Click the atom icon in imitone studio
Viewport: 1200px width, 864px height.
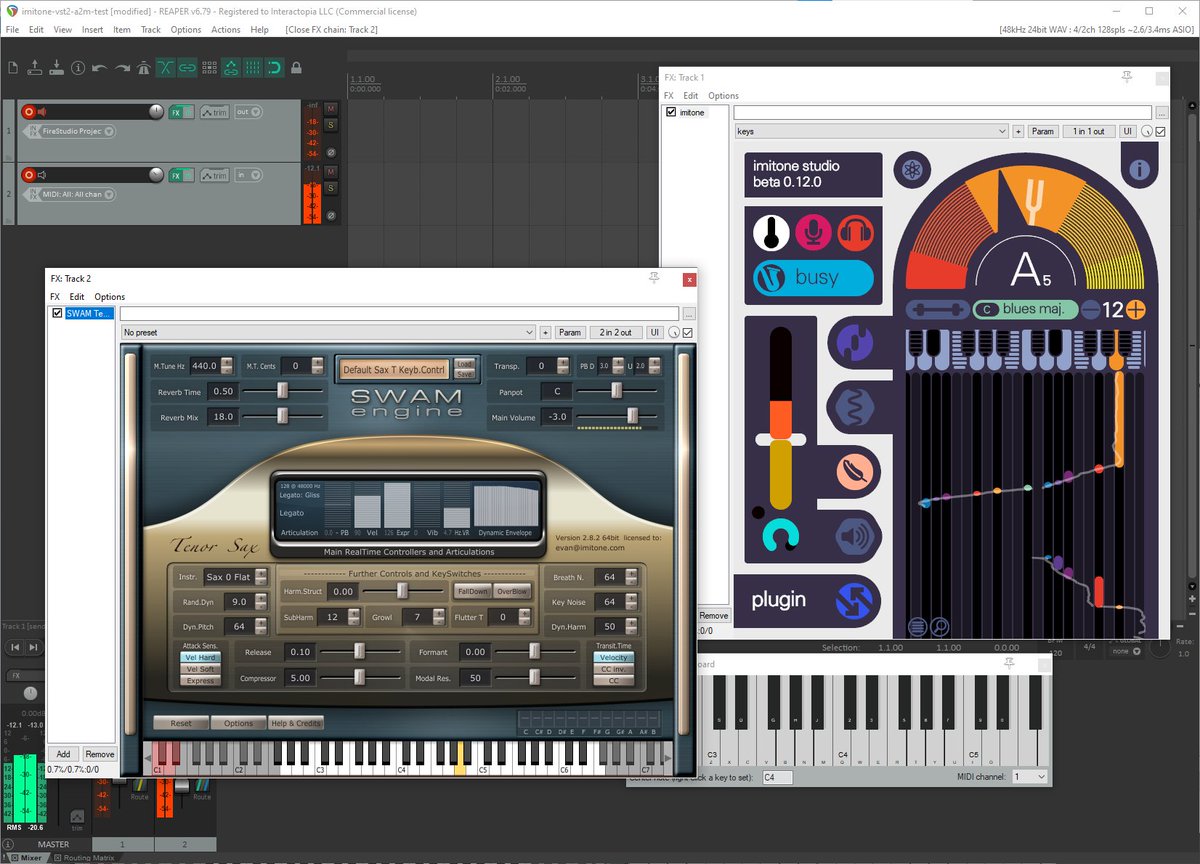pos(911,170)
